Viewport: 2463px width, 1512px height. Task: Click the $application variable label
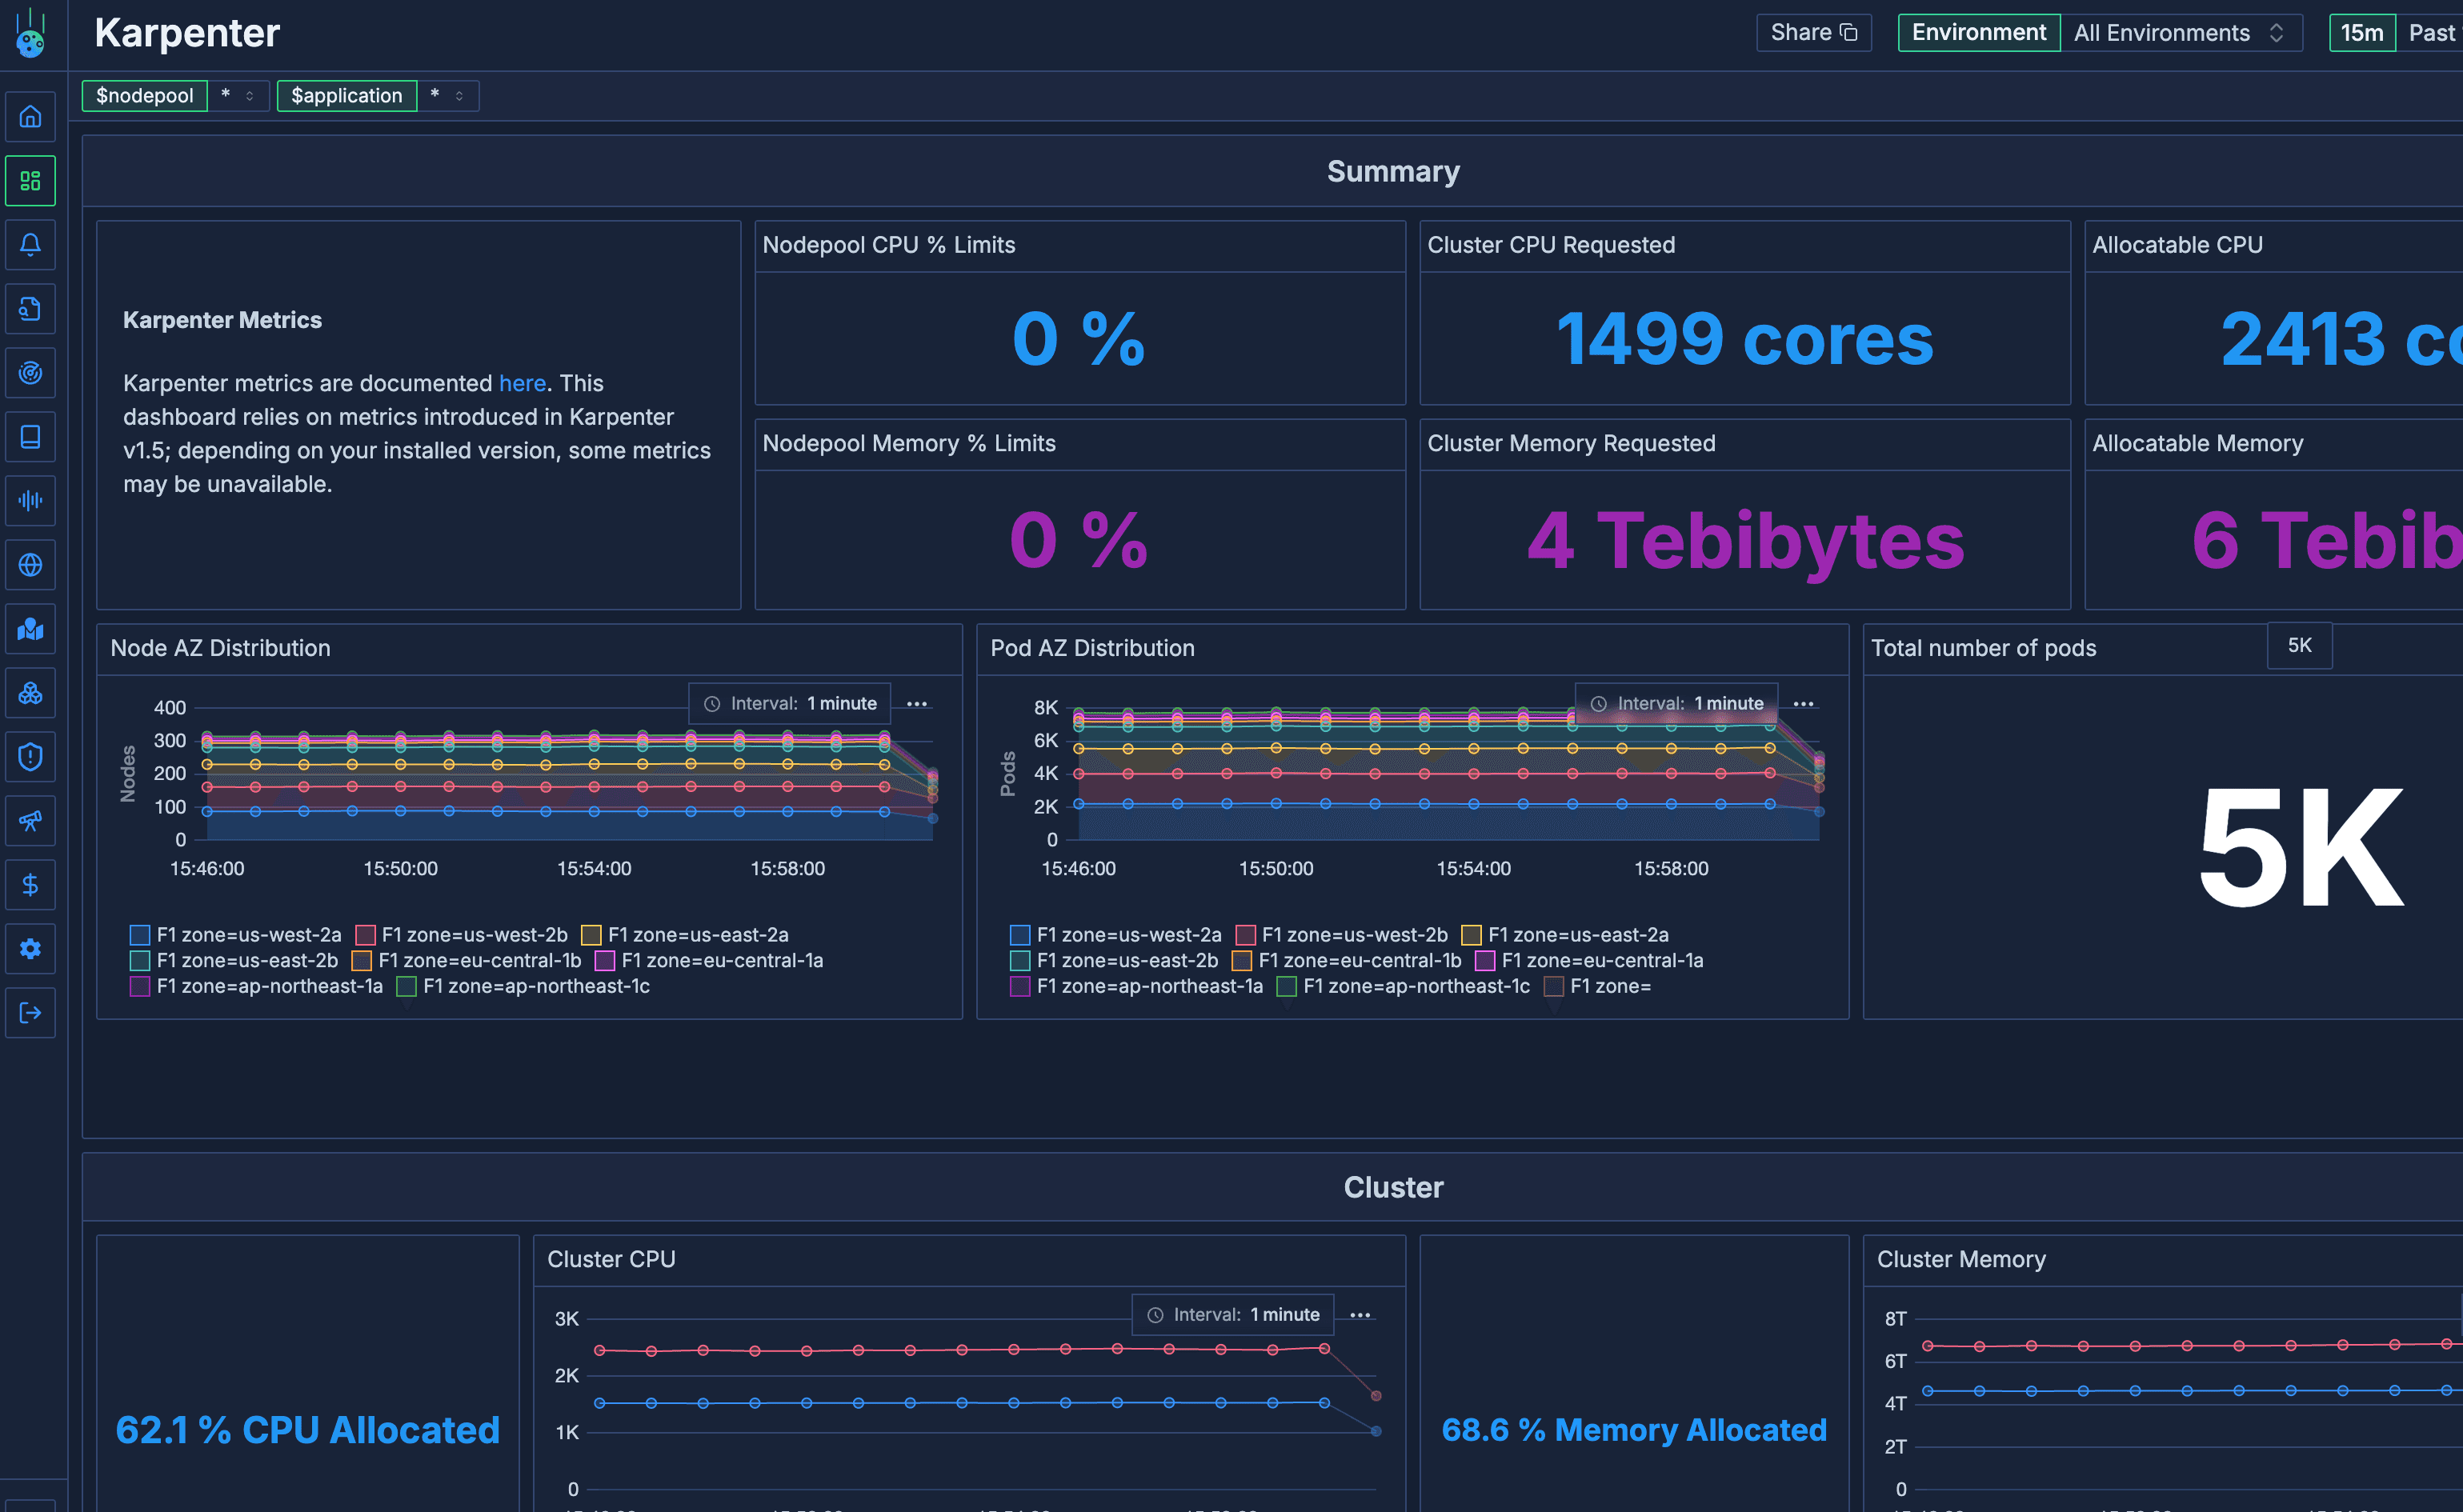pyautogui.click(x=347, y=96)
